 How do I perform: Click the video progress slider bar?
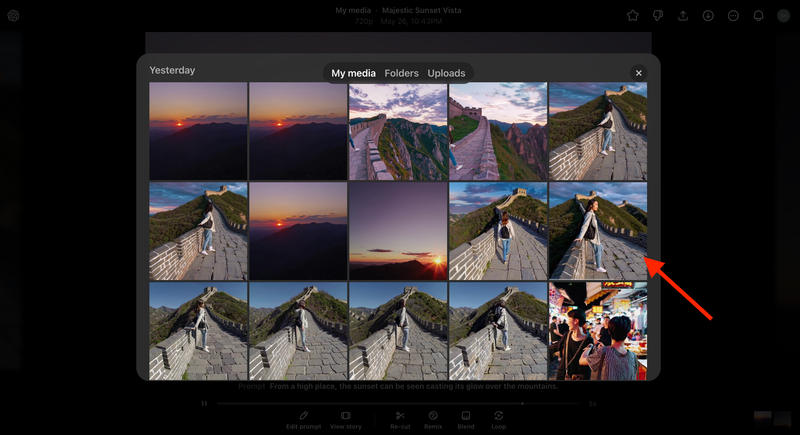(398, 403)
